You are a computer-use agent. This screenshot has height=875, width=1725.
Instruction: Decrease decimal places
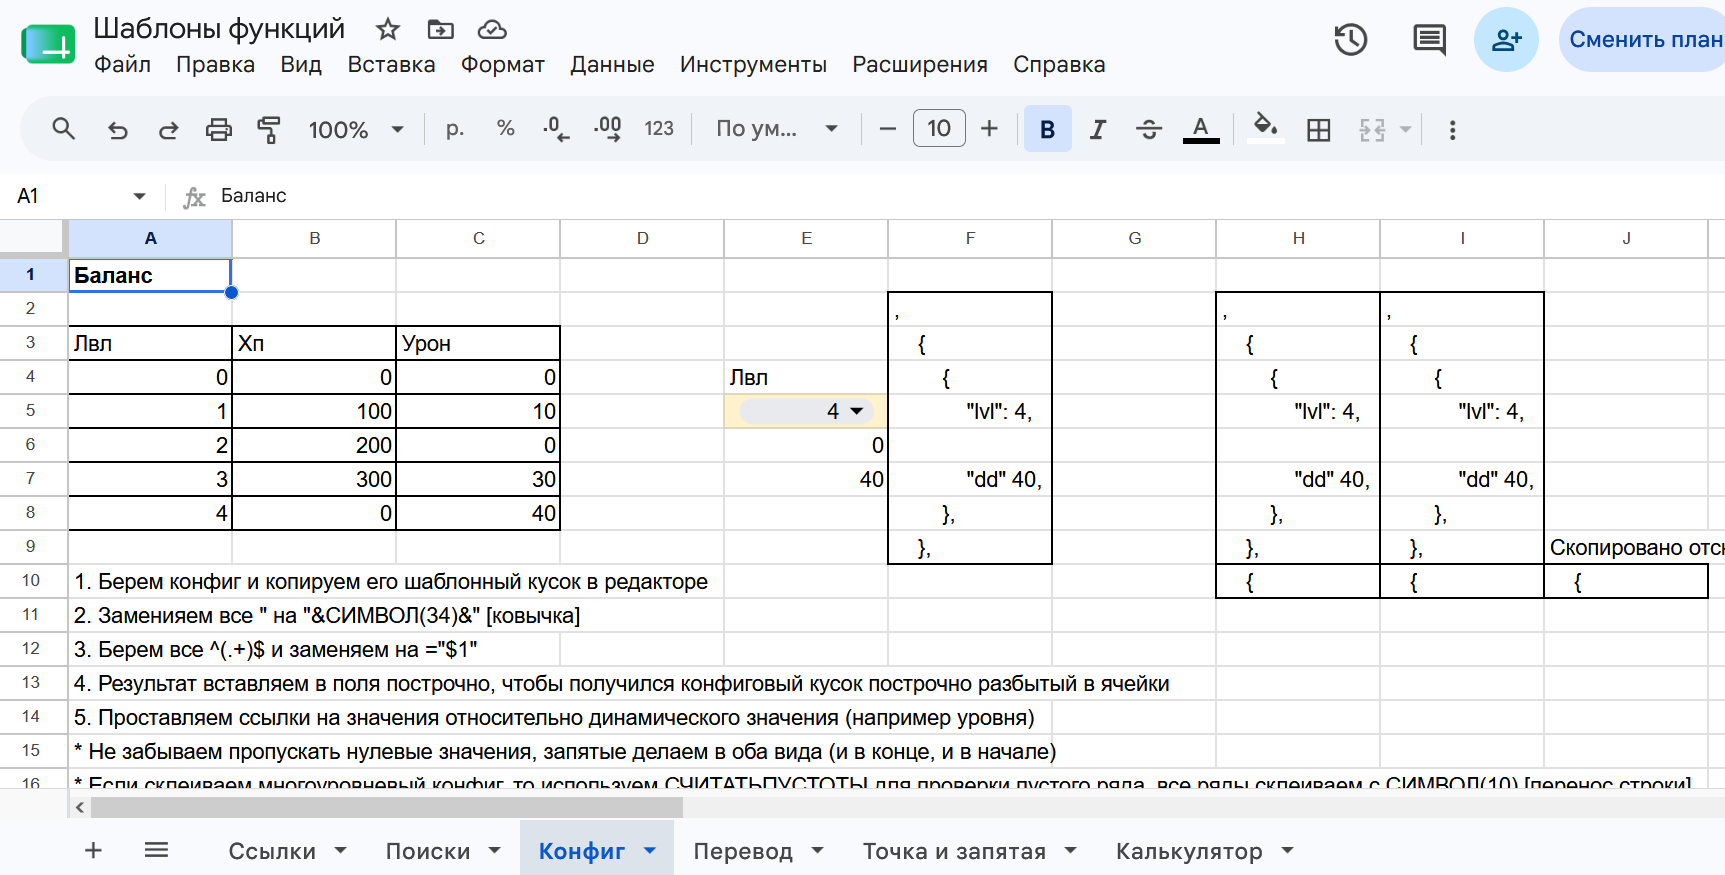[x=556, y=129]
